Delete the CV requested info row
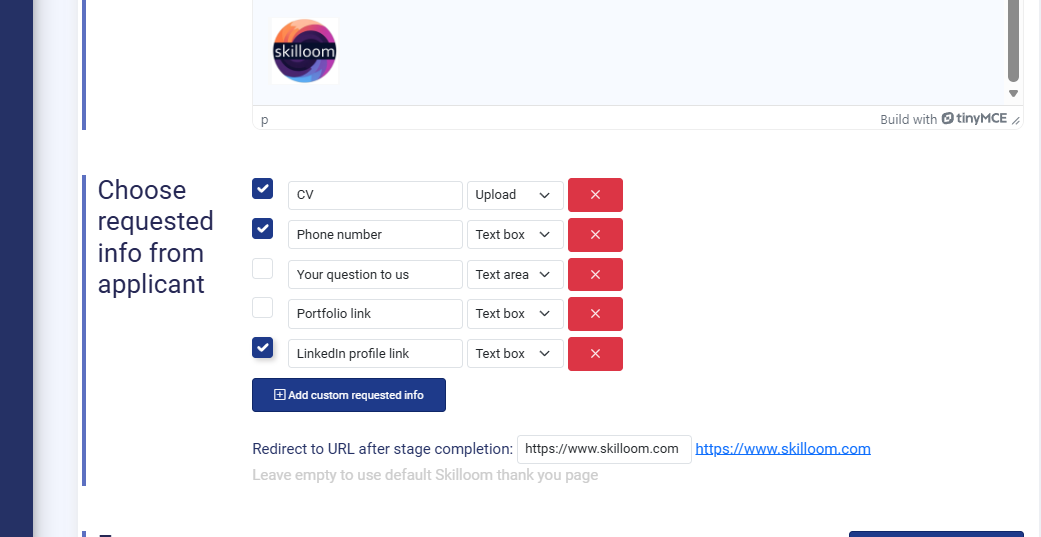Image resolution: width=1041 pixels, height=537 pixels. (595, 195)
